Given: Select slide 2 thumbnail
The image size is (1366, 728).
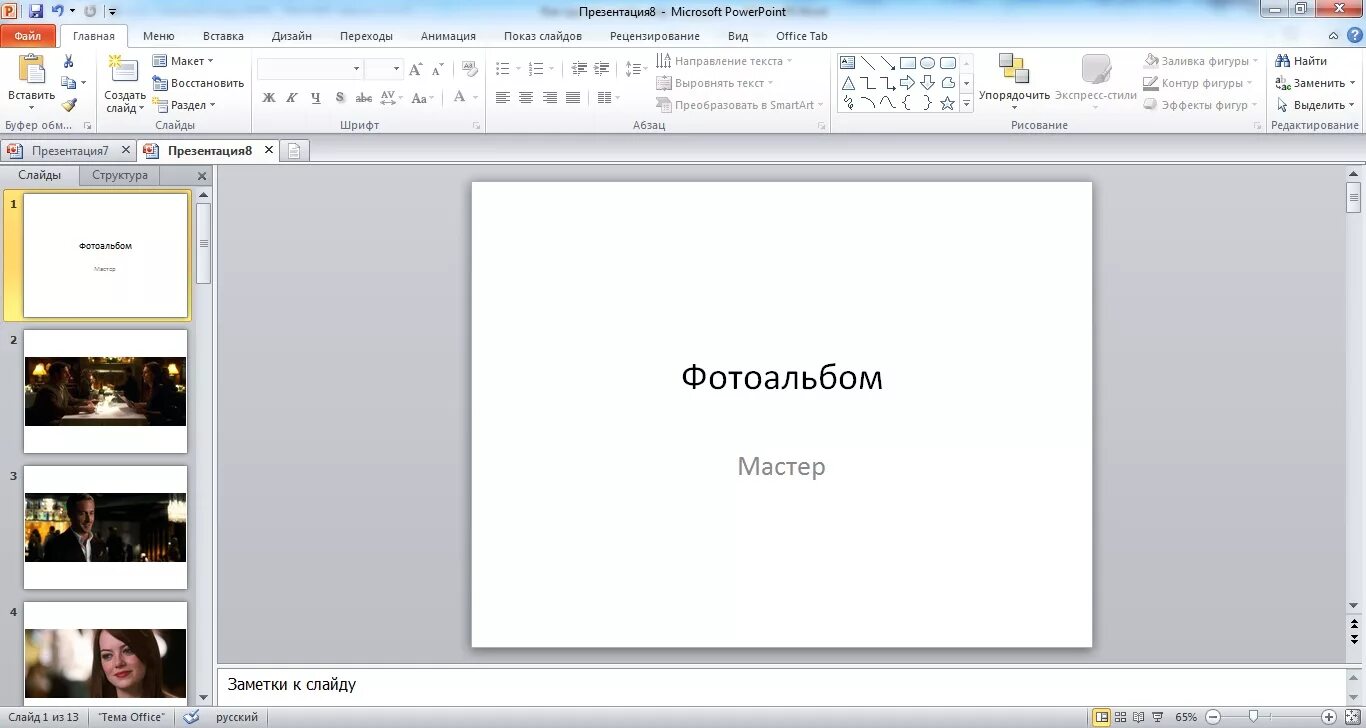Looking at the screenshot, I should point(105,391).
